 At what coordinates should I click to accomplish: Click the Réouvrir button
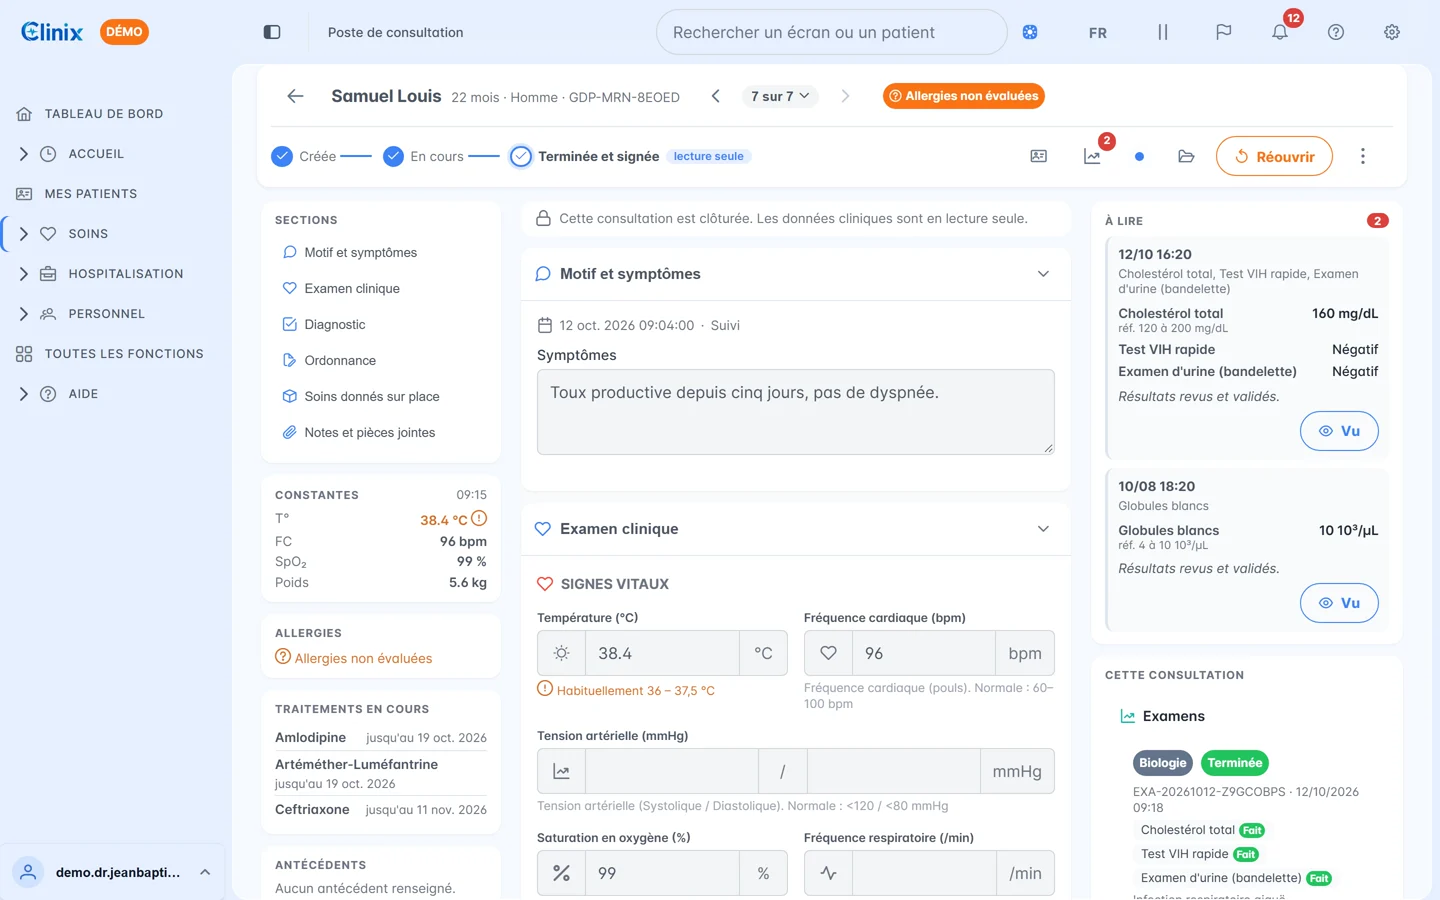click(1274, 156)
